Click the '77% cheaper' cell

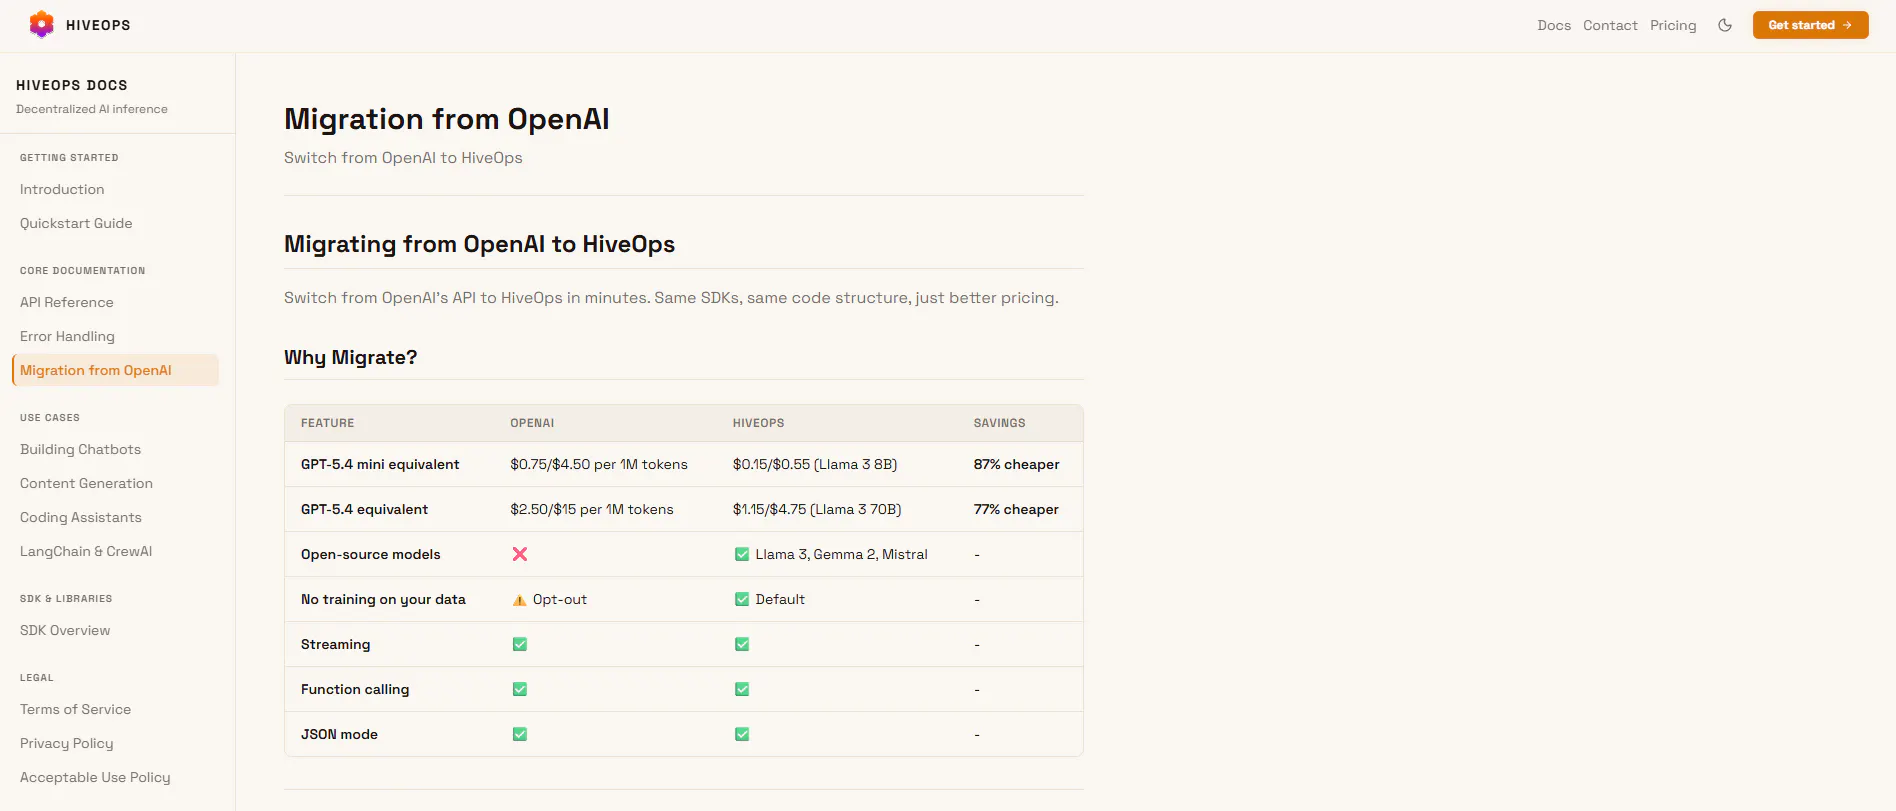point(1016,509)
